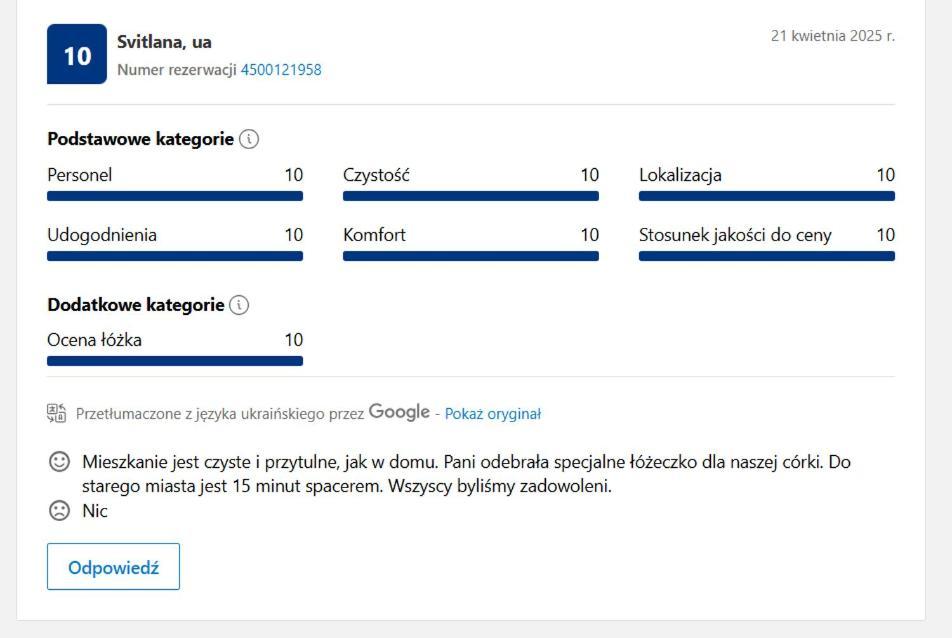Click reviewer name Svitlana, ua

pos(164,42)
